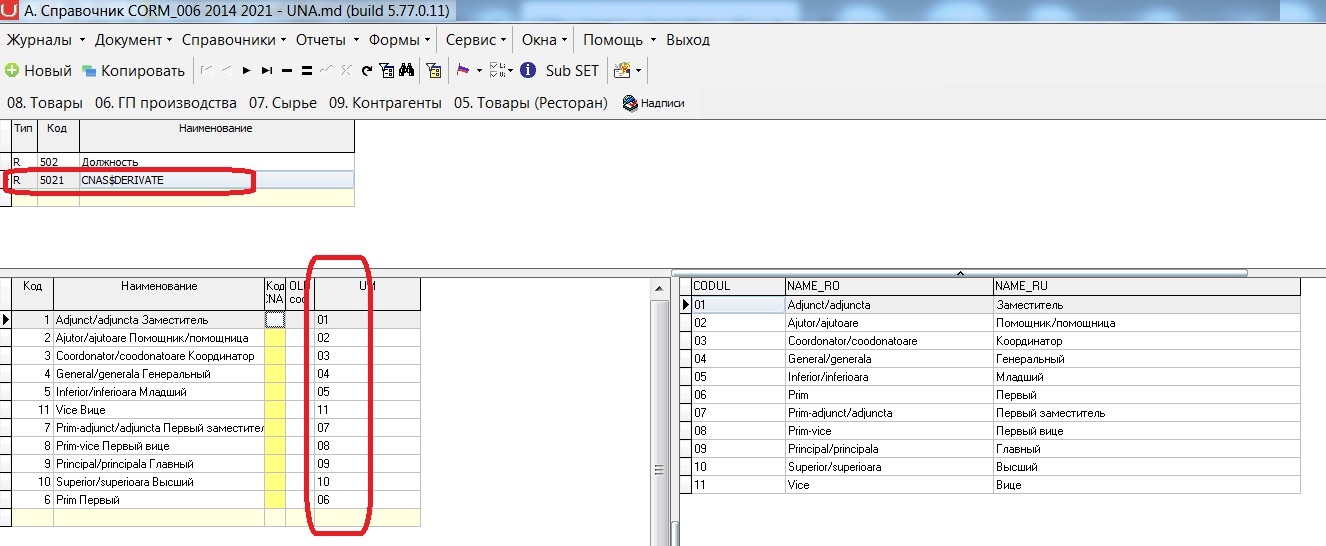The height and width of the screenshot is (546, 1326).
Task: Click the NAME_RU column header
Action: 1147,286
